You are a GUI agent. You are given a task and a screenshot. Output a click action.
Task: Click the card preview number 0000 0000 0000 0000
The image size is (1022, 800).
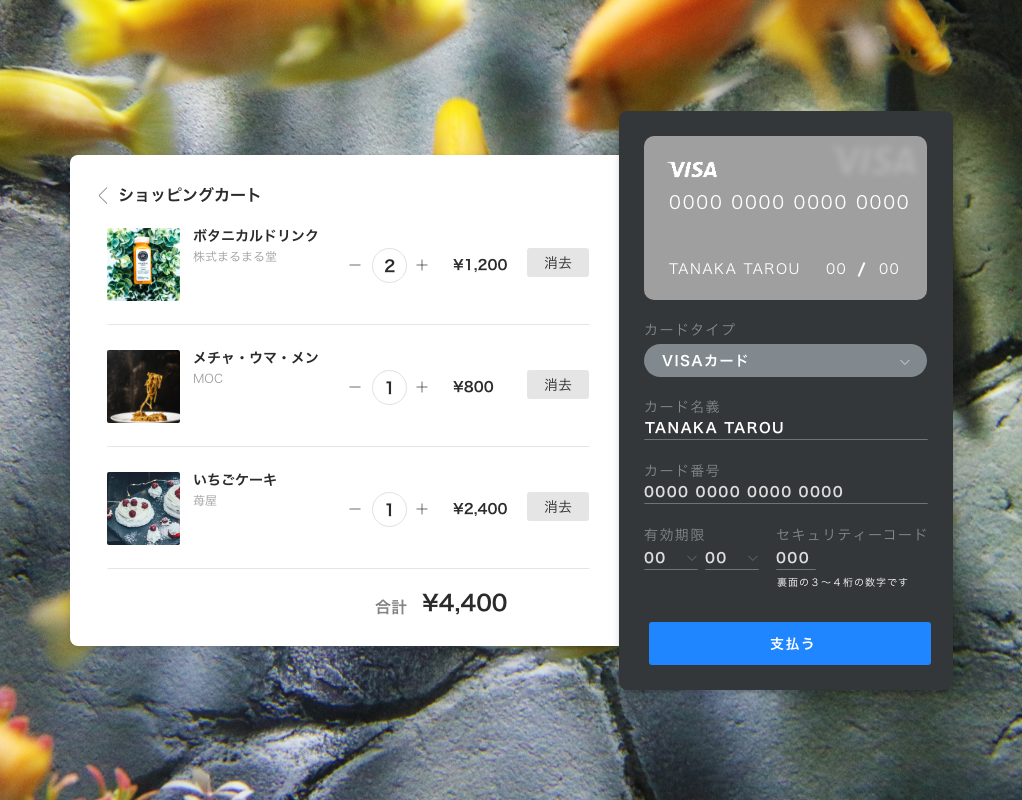789,203
